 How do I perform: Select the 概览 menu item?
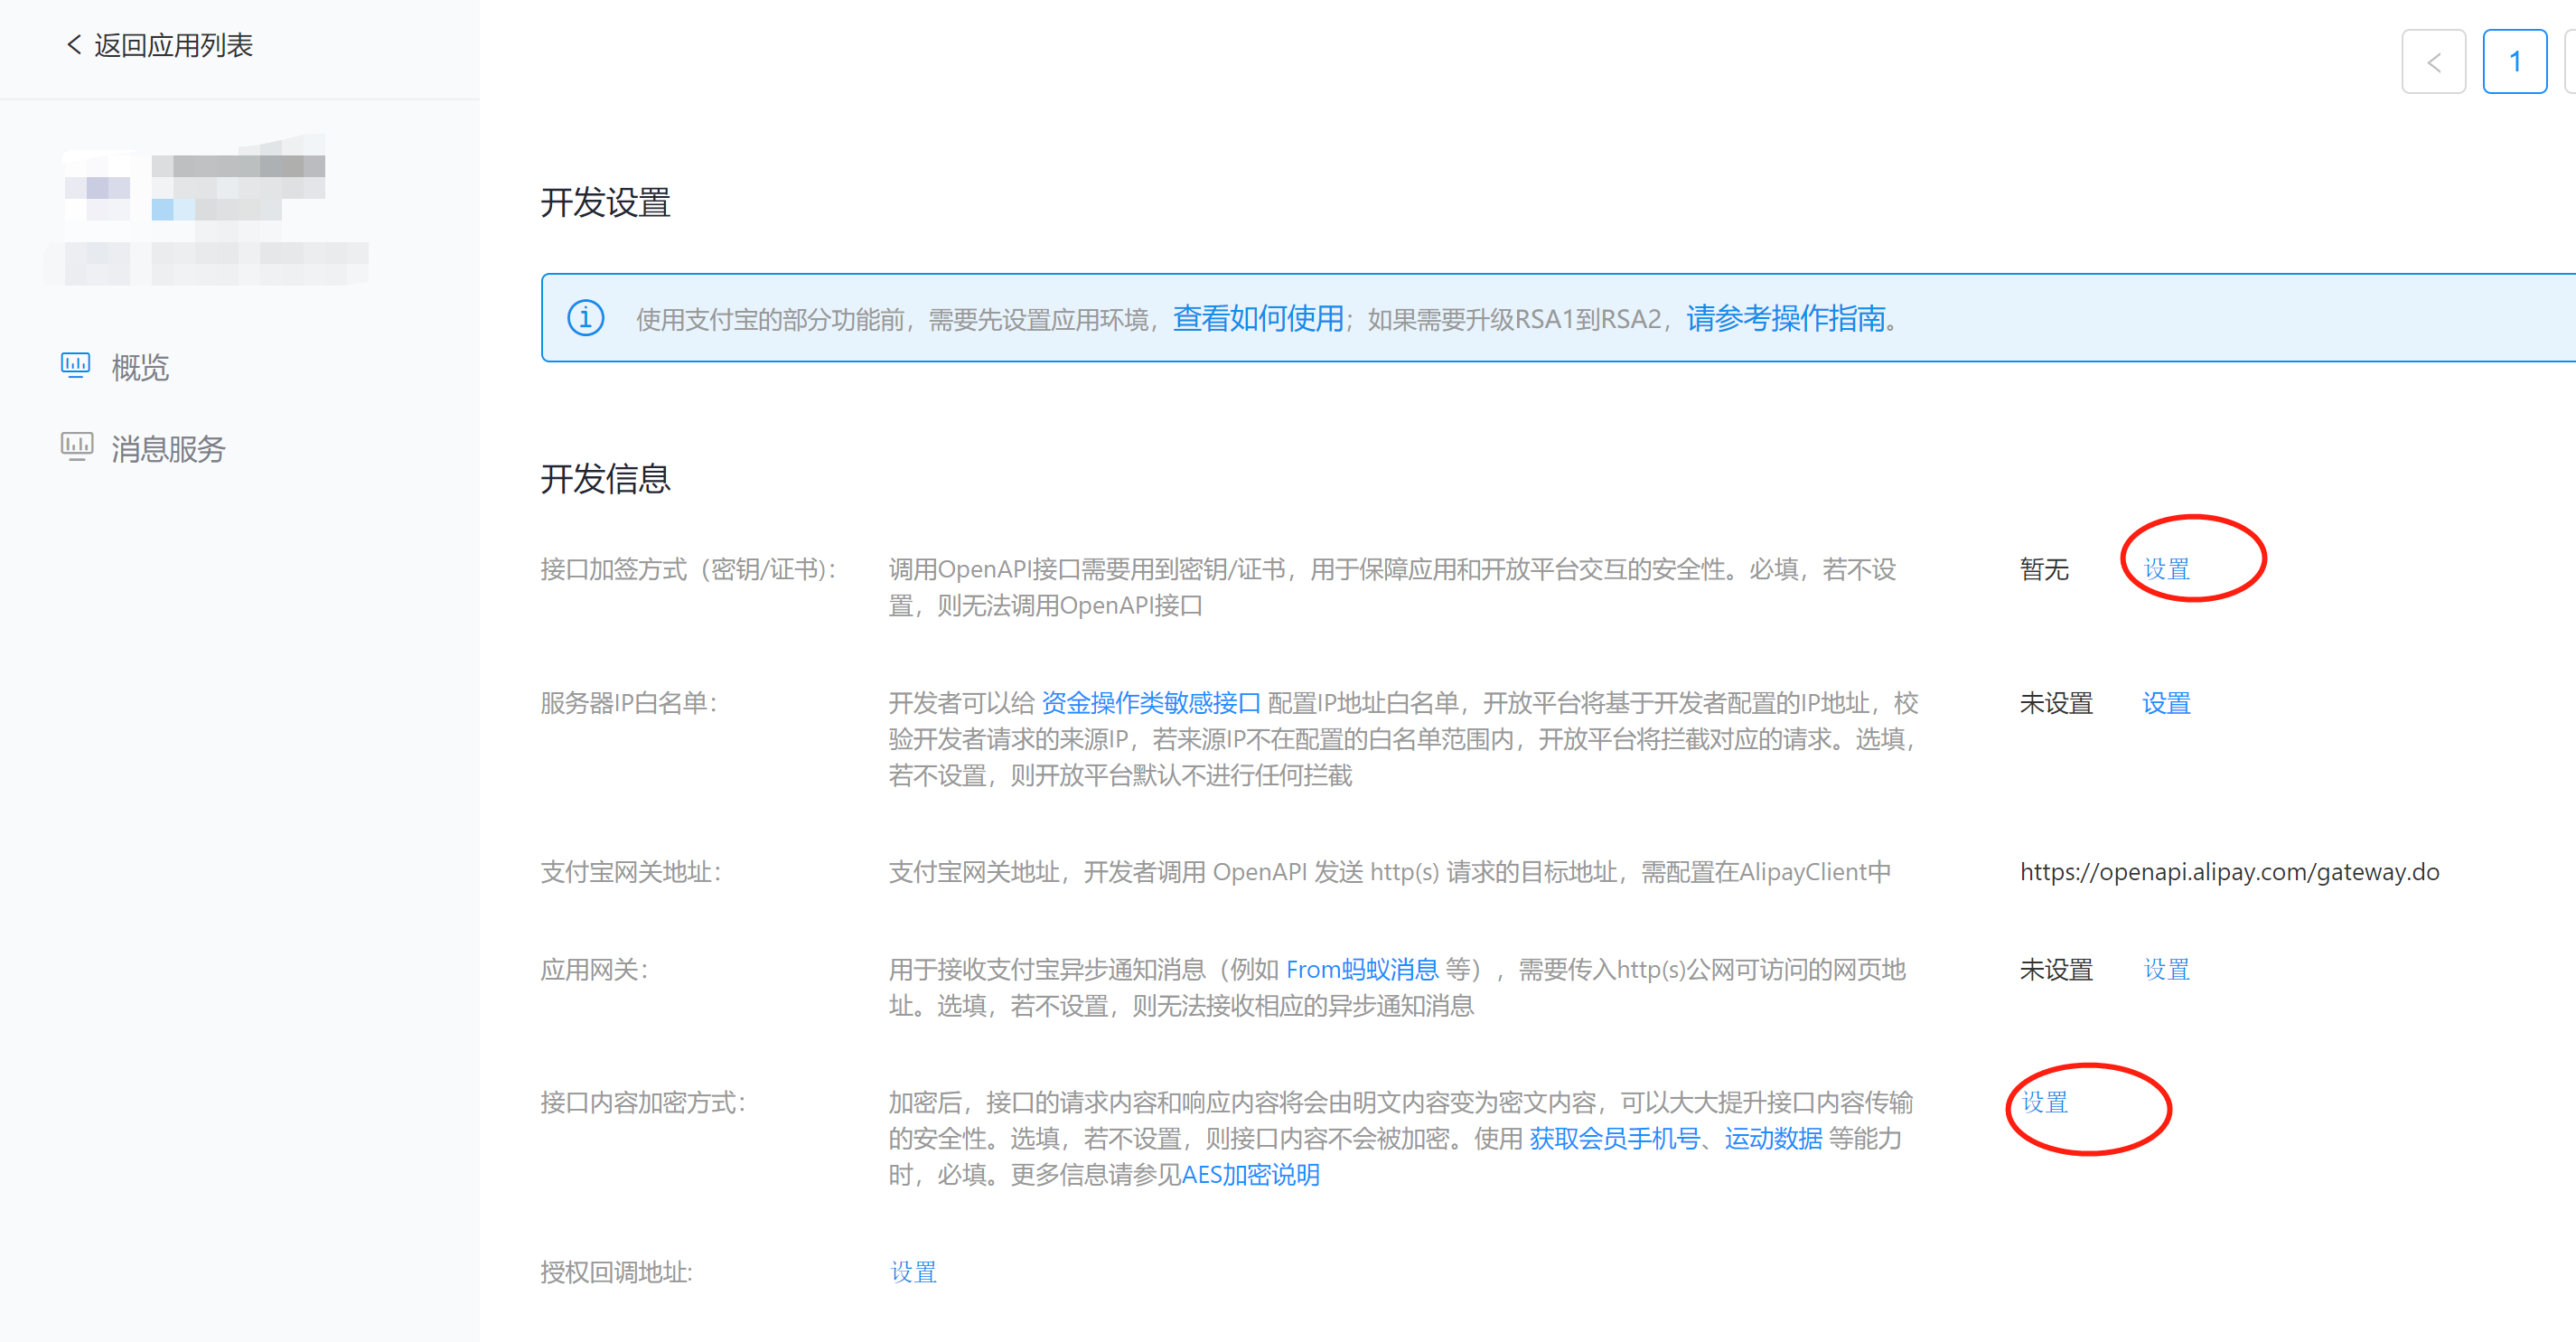140,366
